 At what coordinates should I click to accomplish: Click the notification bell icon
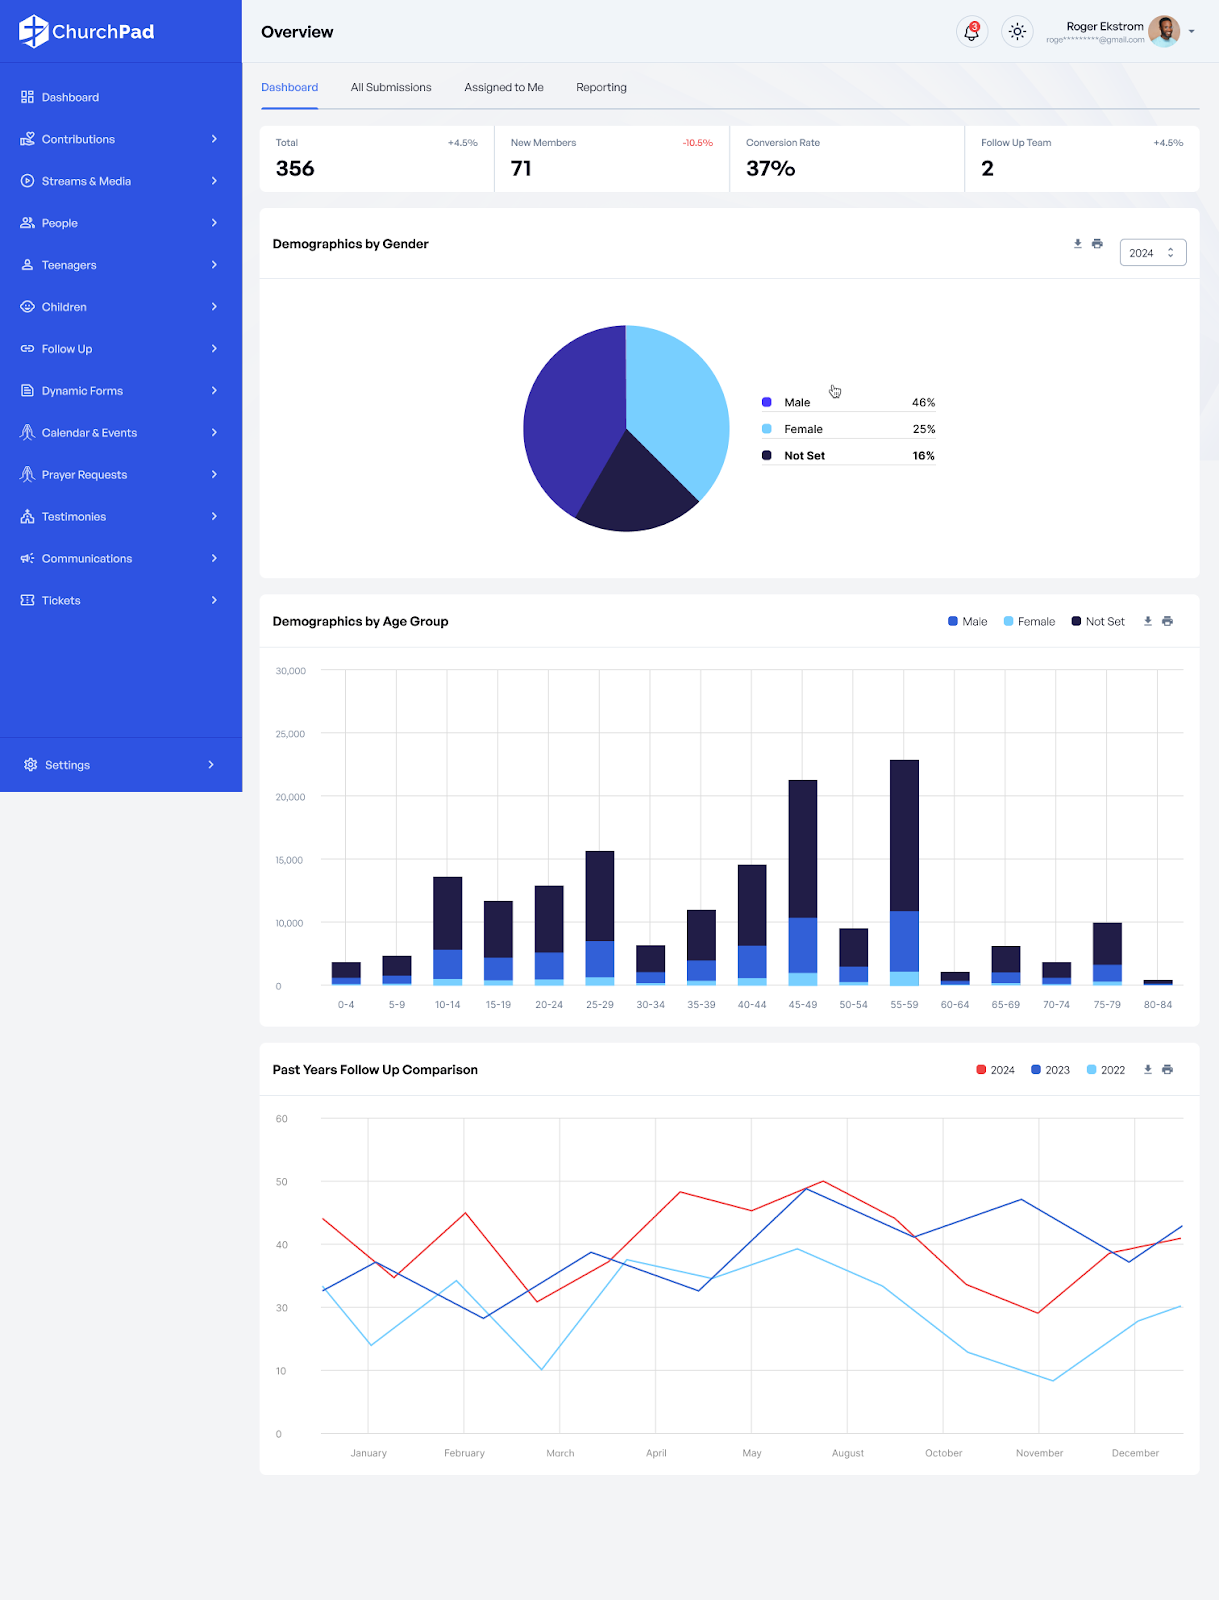tap(971, 32)
